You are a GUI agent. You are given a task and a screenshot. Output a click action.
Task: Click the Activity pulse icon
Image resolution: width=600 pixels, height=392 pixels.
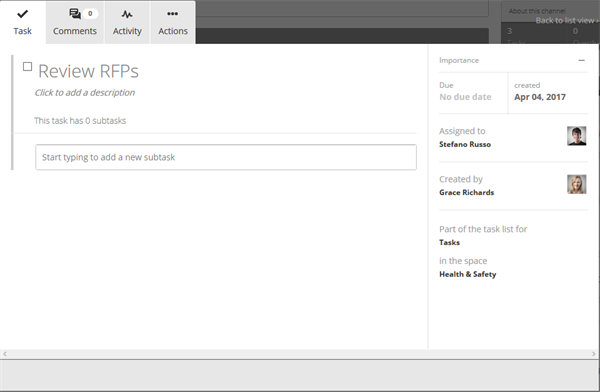[x=127, y=14]
